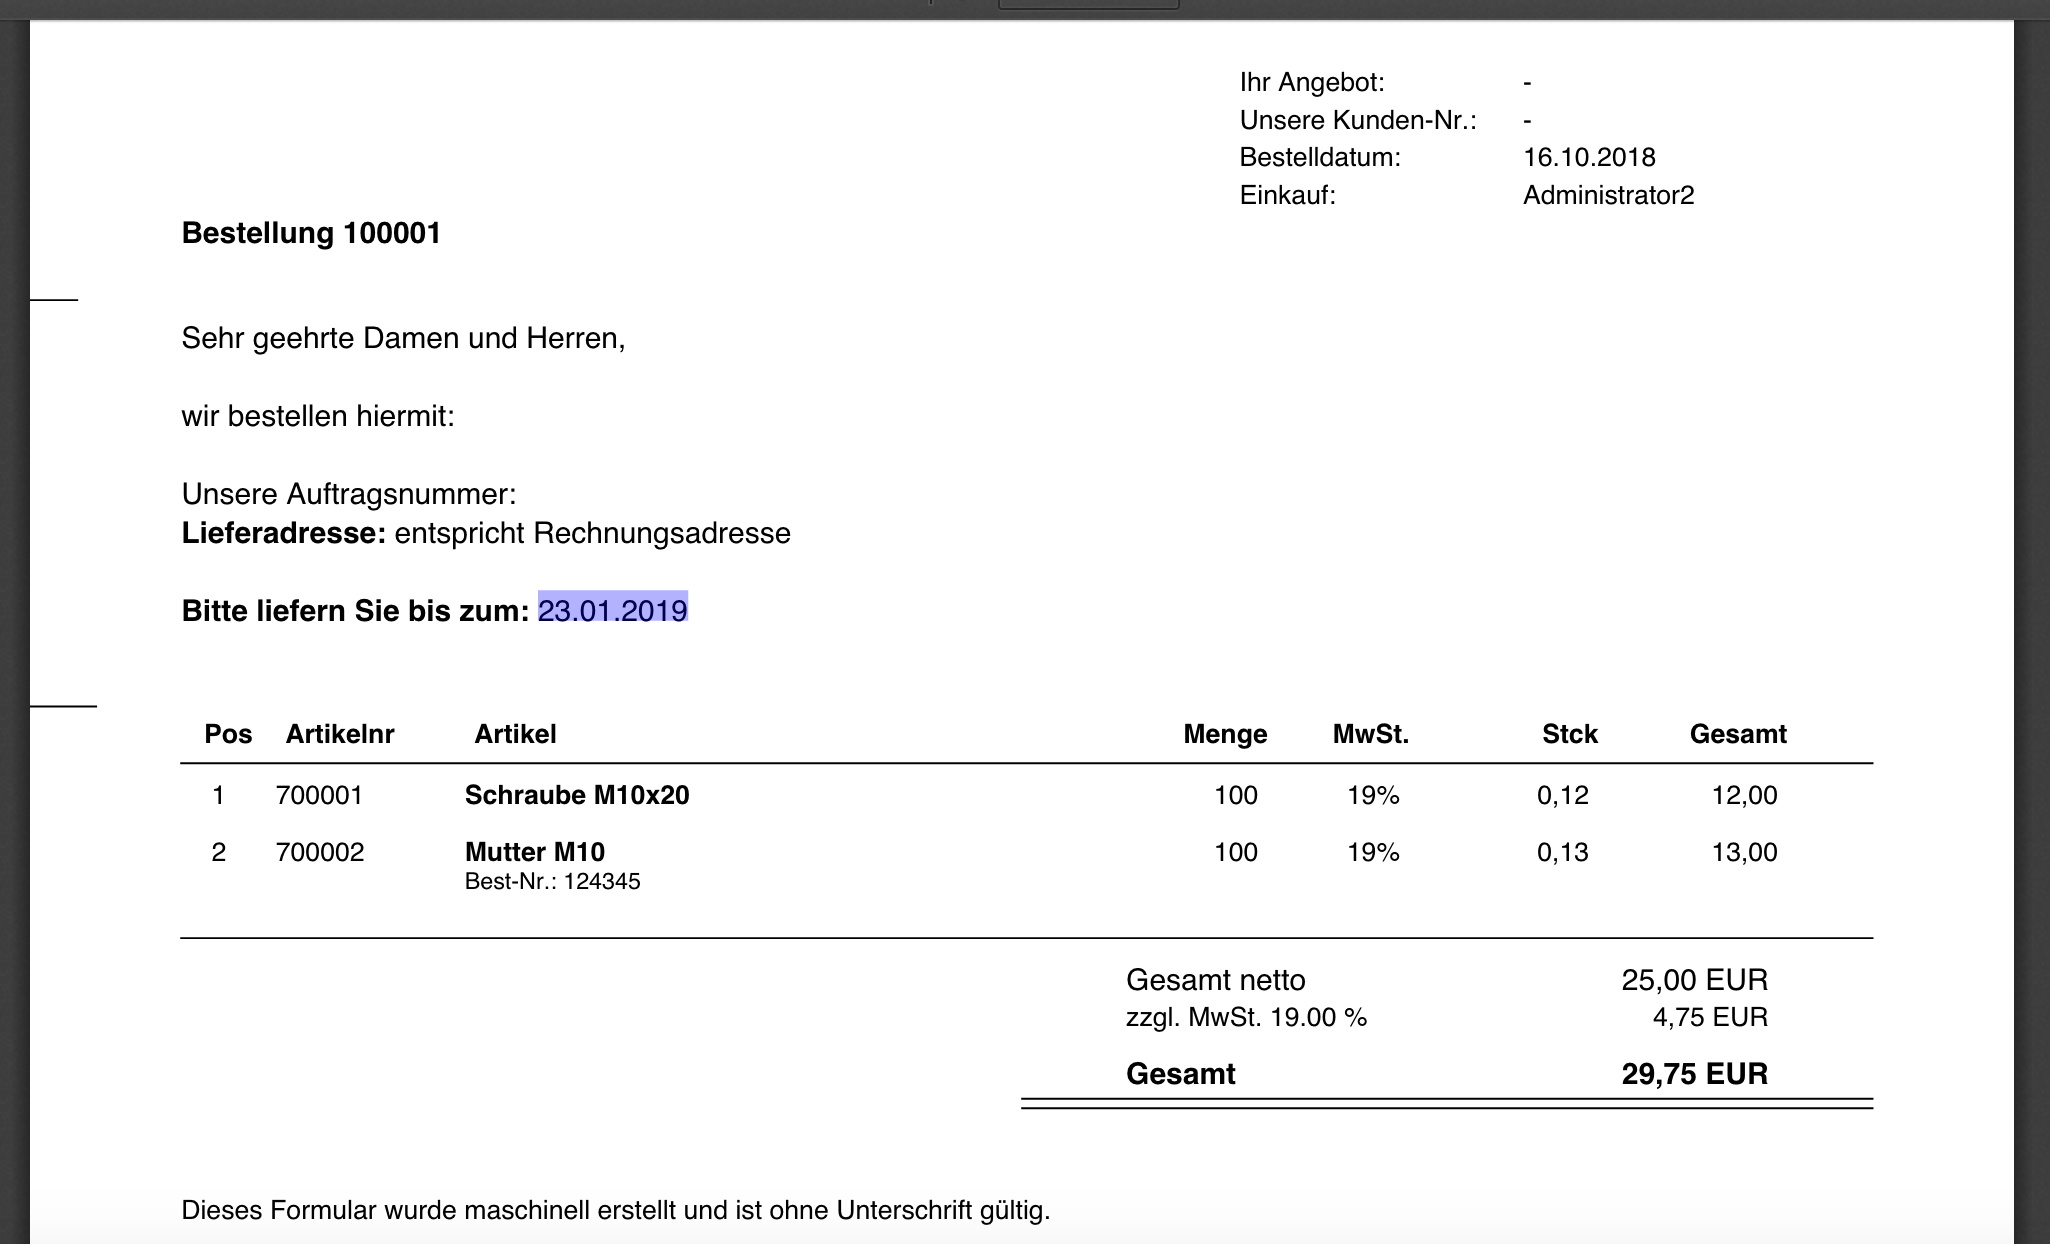Click the Bestellung 100001 heading

pos(311,233)
